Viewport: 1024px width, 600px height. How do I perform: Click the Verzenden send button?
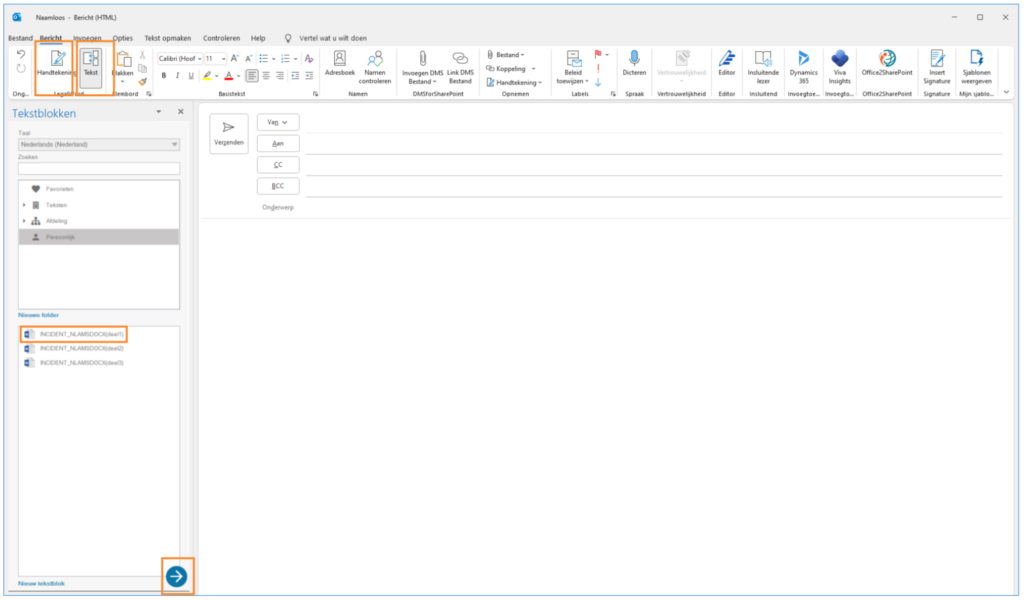point(229,134)
